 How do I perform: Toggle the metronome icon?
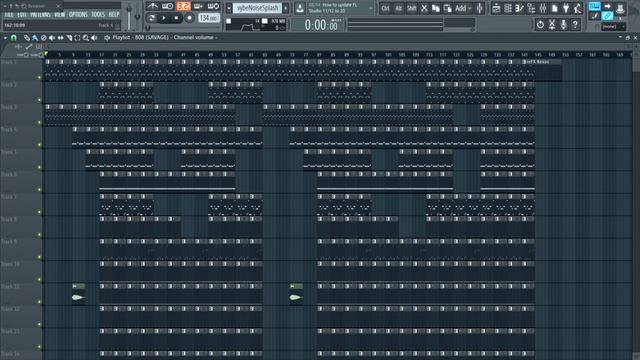click(x=153, y=7)
